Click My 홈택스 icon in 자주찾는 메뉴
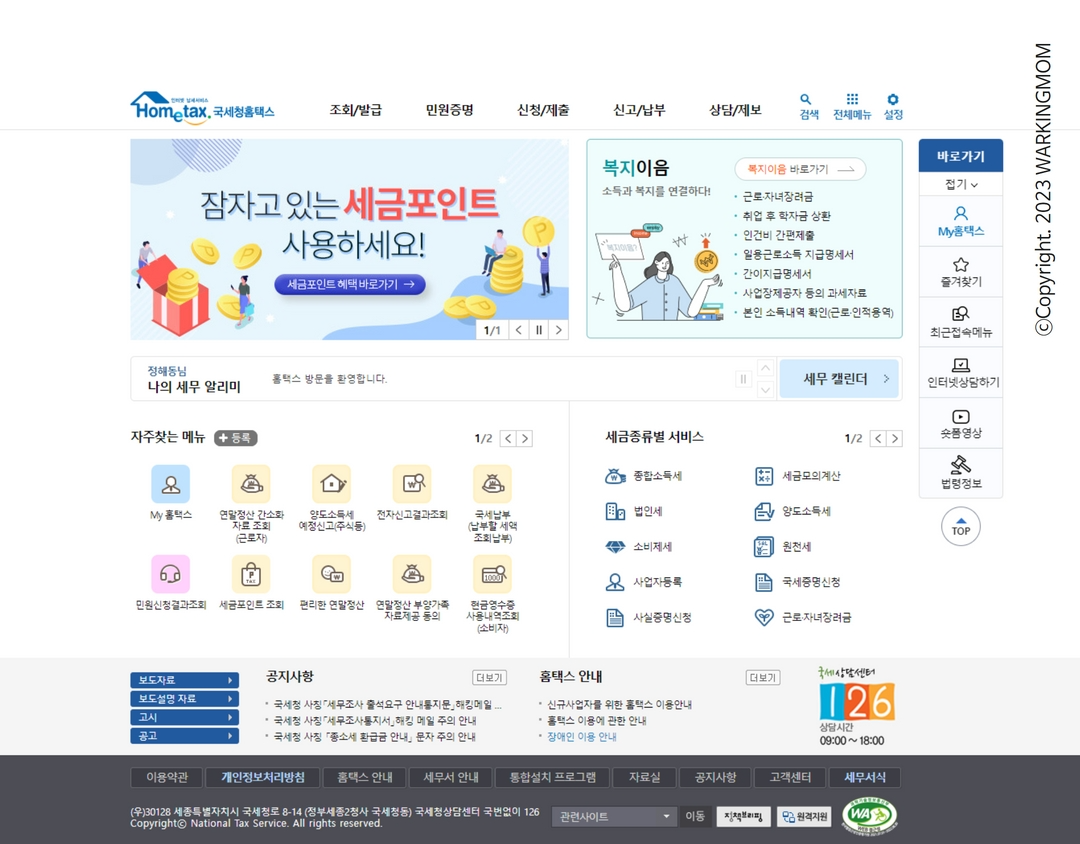Viewport: 1080px width, 844px height. click(171, 484)
